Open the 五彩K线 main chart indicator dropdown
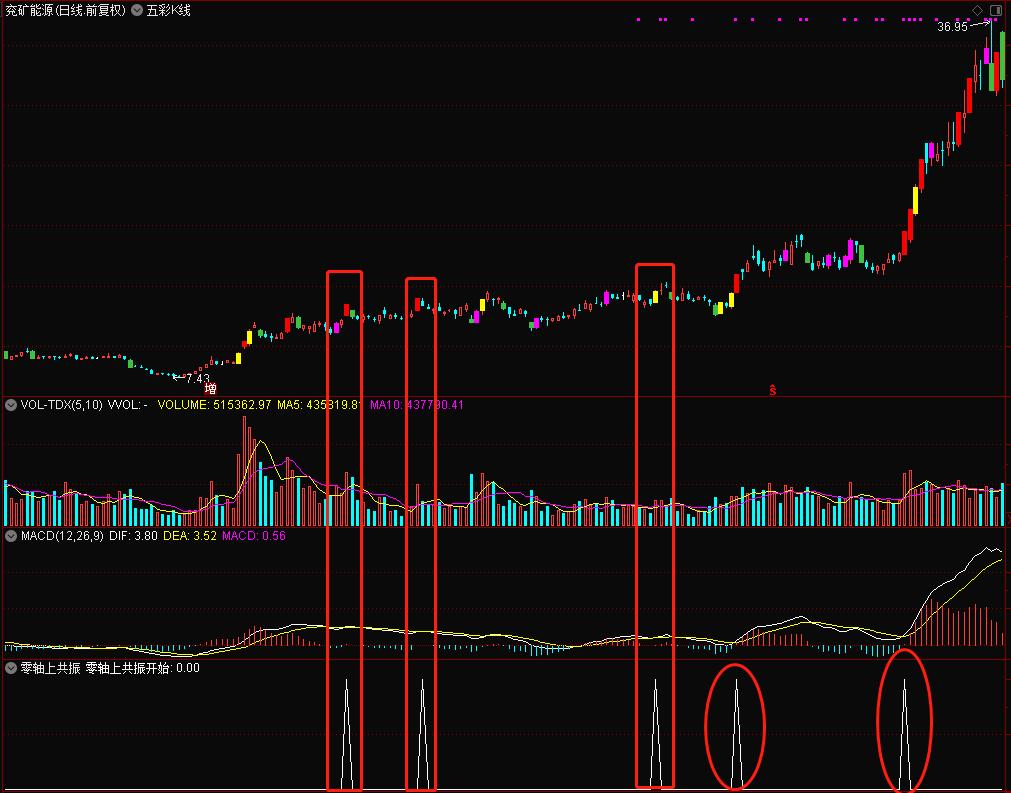This screenshot has width=1011, height=793. coord(137,11)
